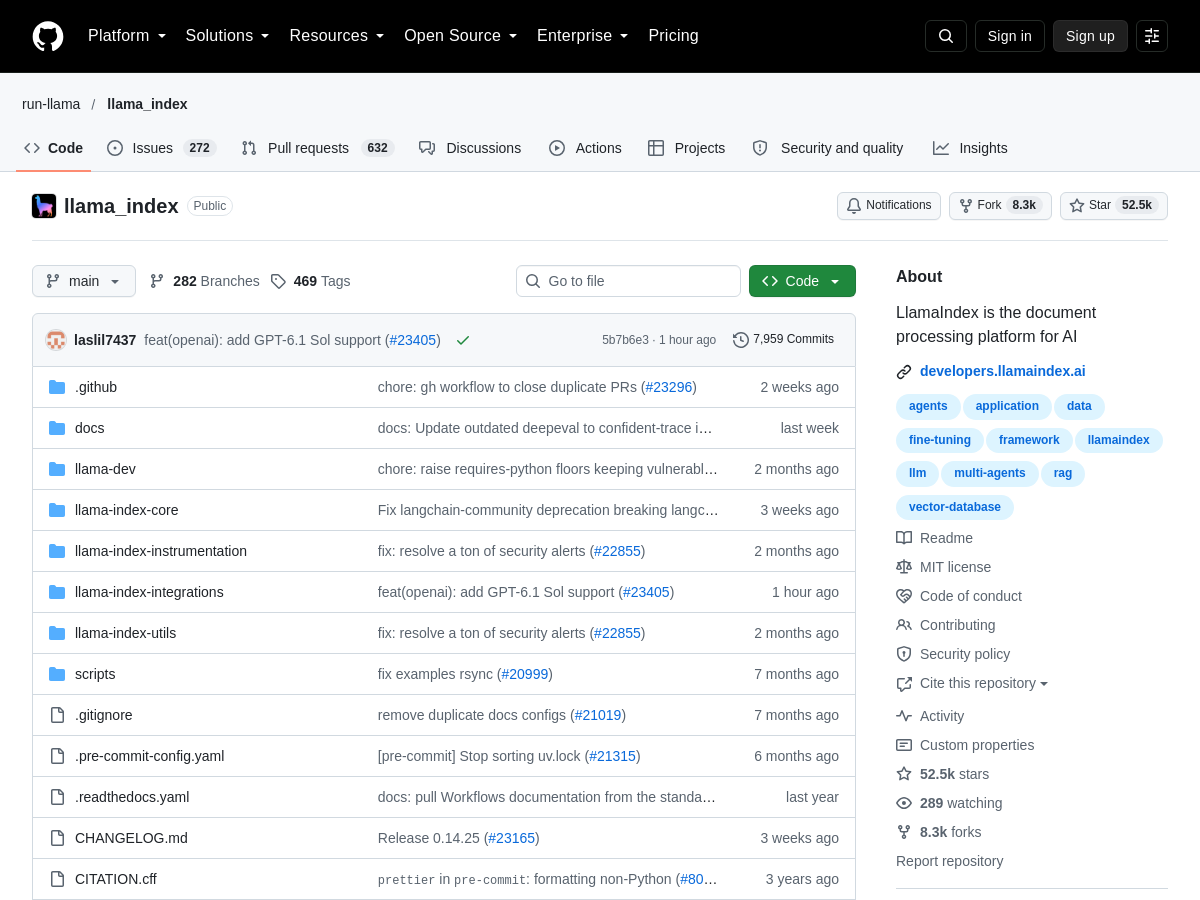The width and height of the screenshot is (1200, 900).
Task: Open the llama-index-integrations folder
Action: coord(149,592)
